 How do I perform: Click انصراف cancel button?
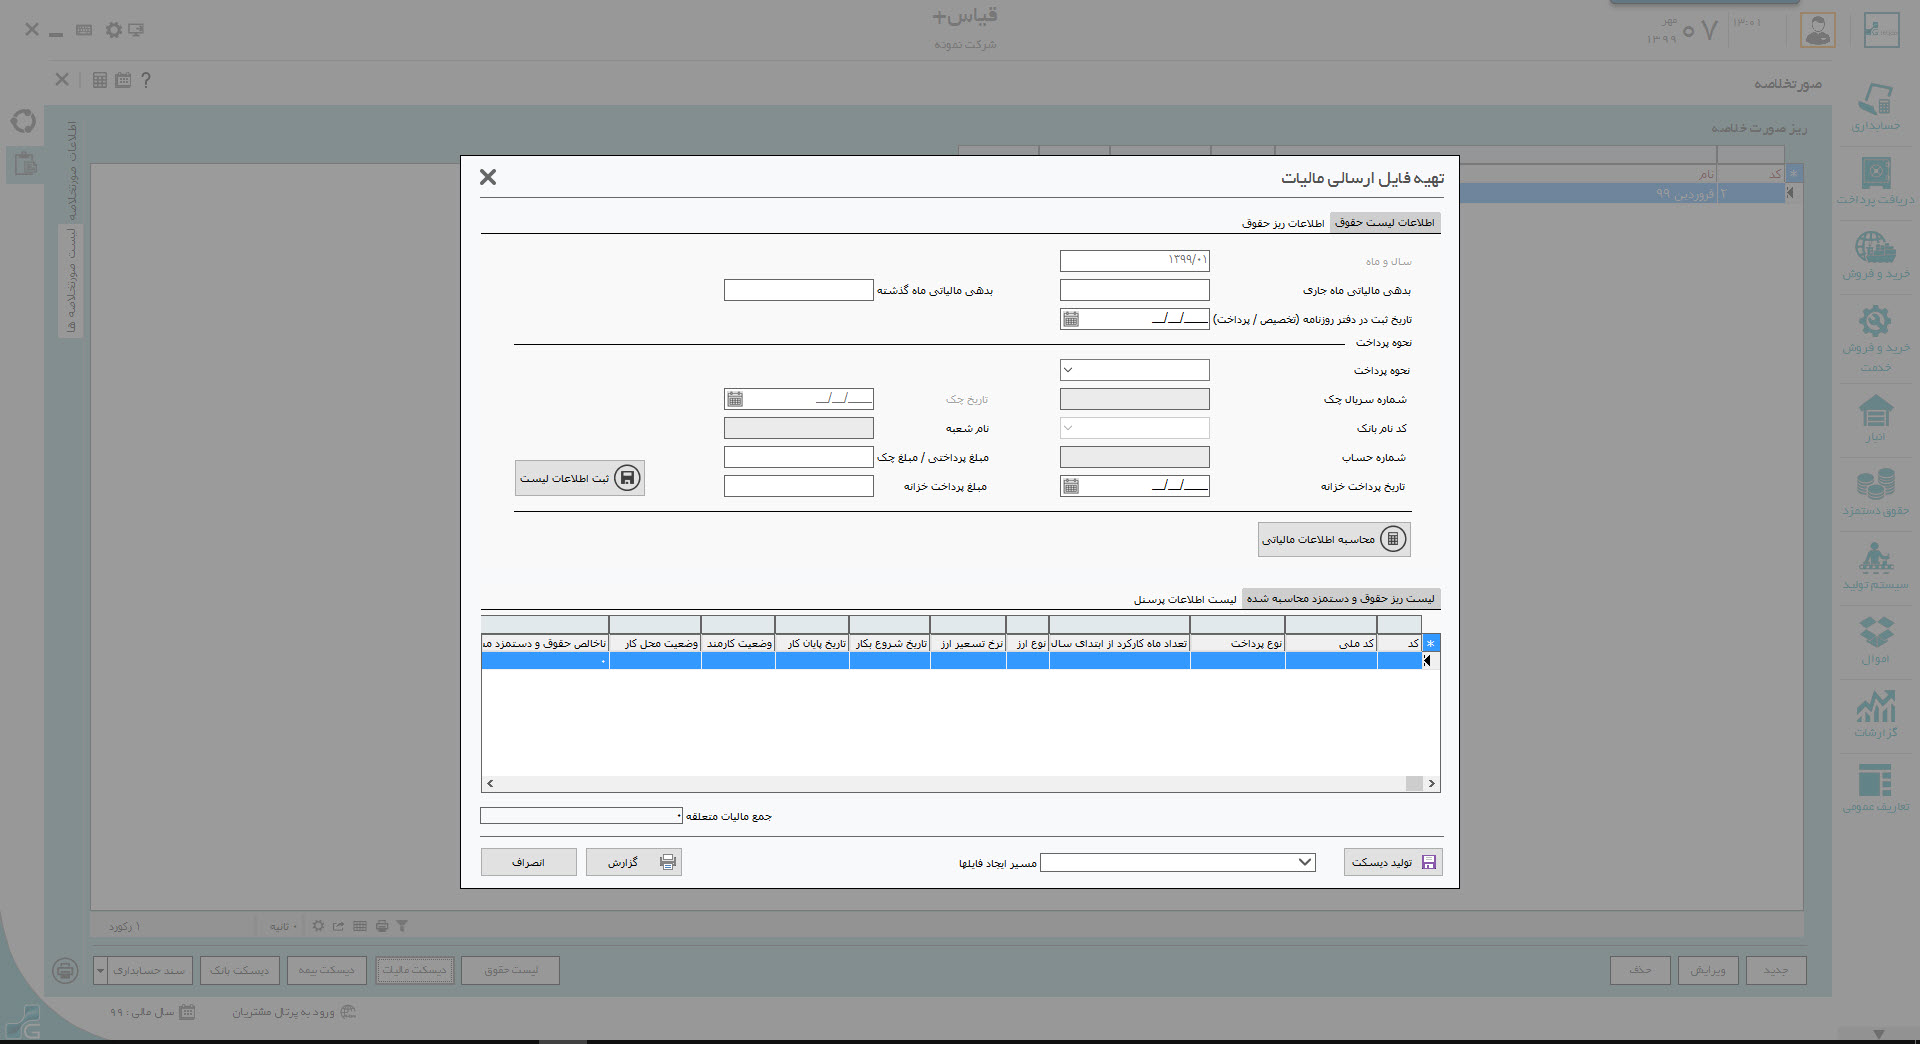(529, 862)
